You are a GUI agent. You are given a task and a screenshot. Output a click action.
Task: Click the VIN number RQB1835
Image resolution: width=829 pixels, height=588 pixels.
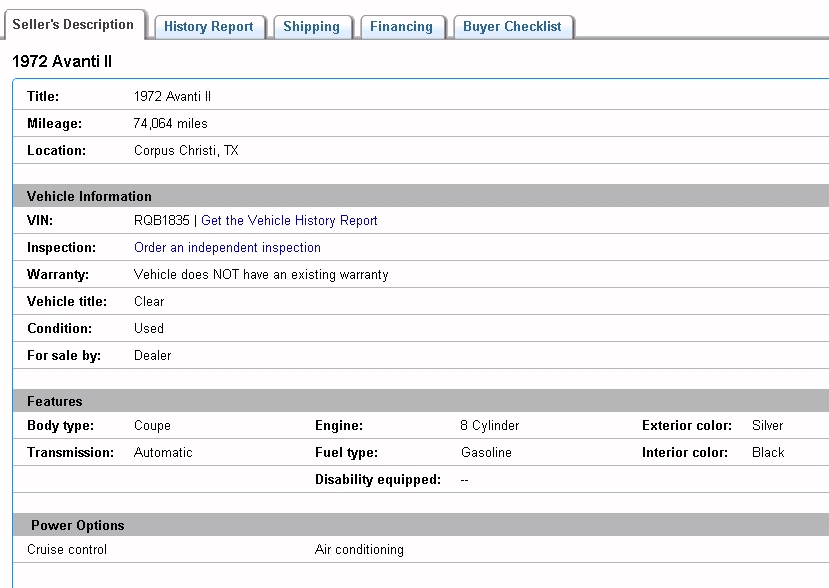[x=161, y=220]
